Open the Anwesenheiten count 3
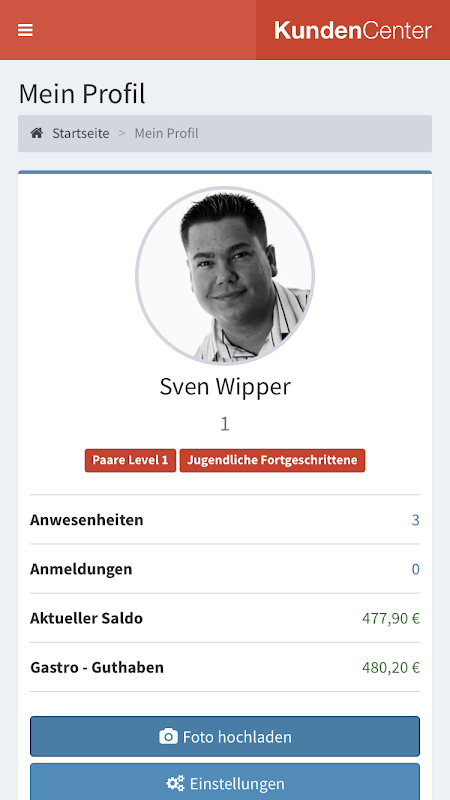Viewport: 450px width, 800px height. pyautogui.click(x=416, y=520)
